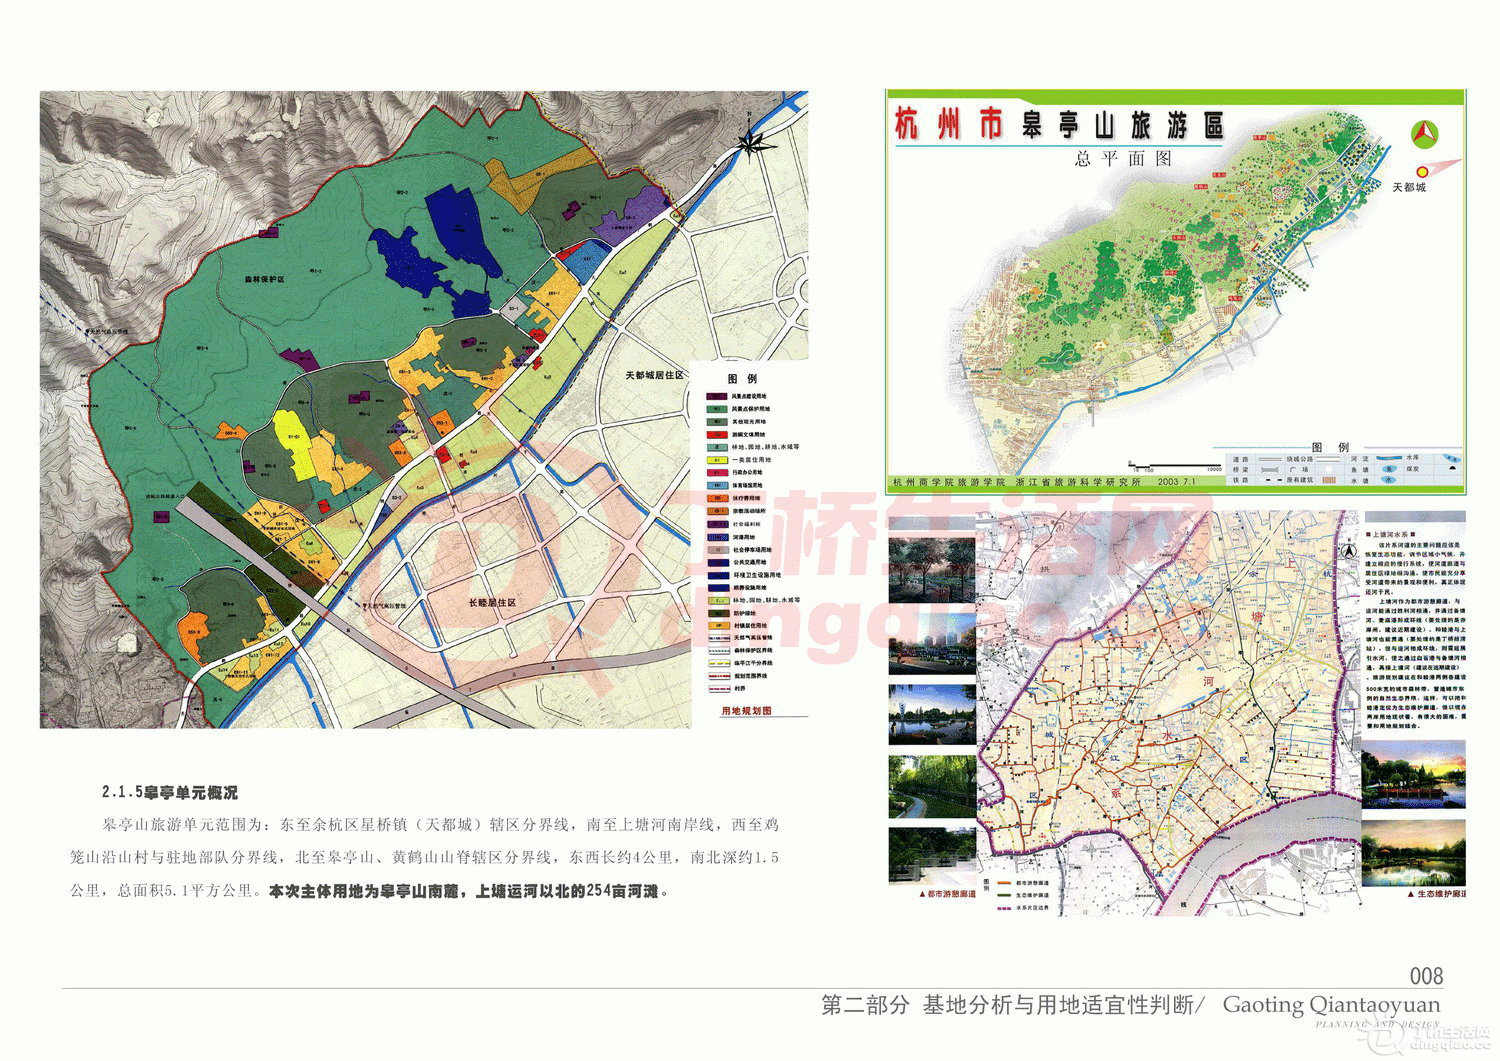Click the compass rose on land-use map
Screen dimensions: 1500x1061
coord(754,143)
